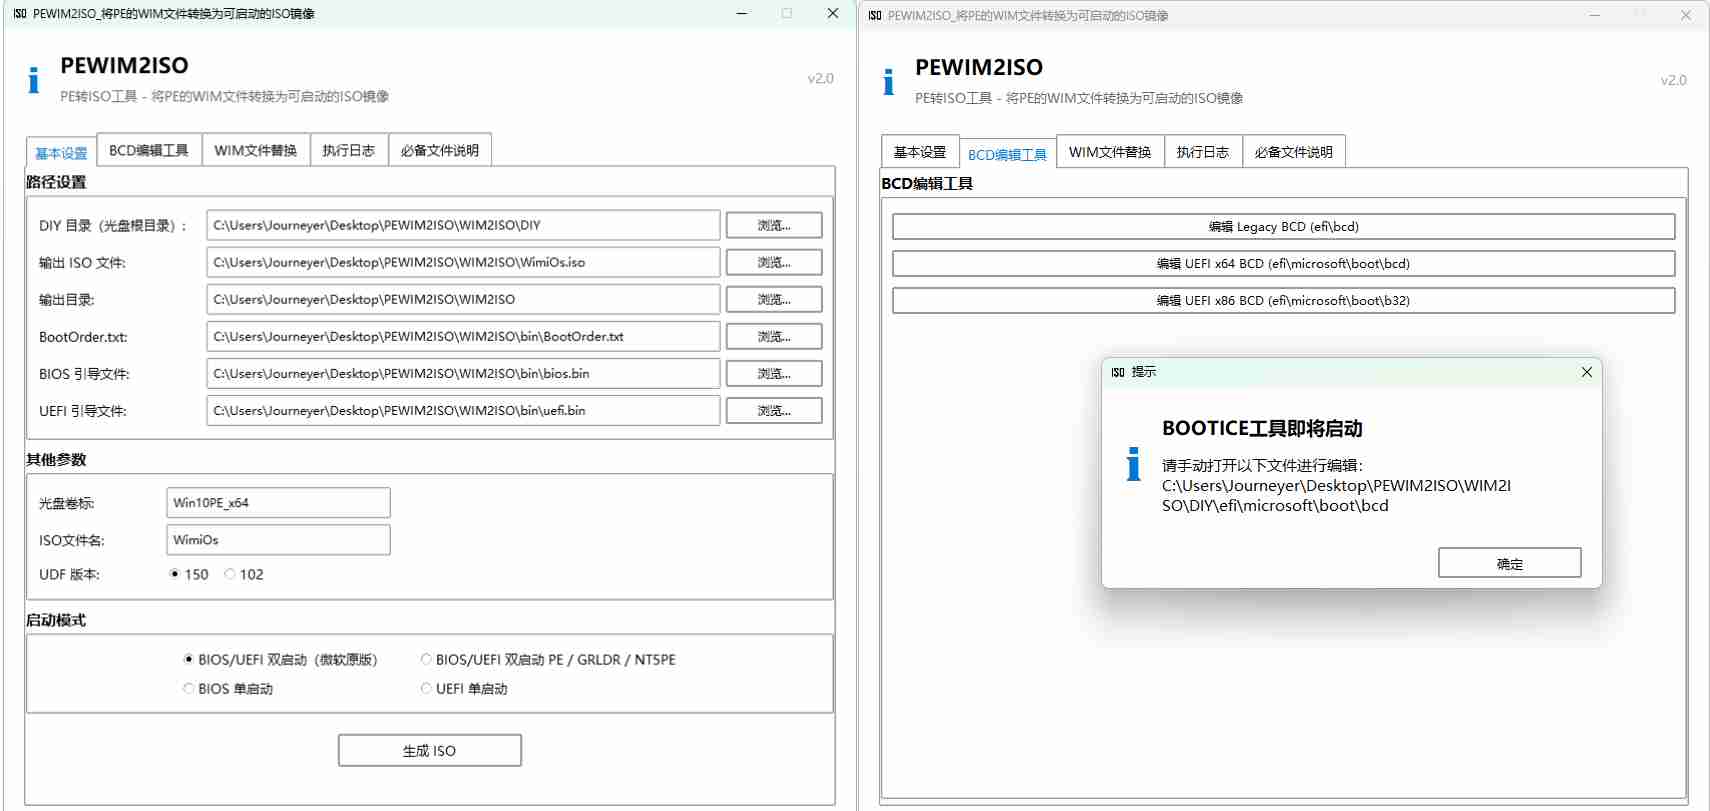Select BIOS/UEFI 双启动 PE / GRLDR / NT5PE option
1710x811 pixels.
pos(426,660)
